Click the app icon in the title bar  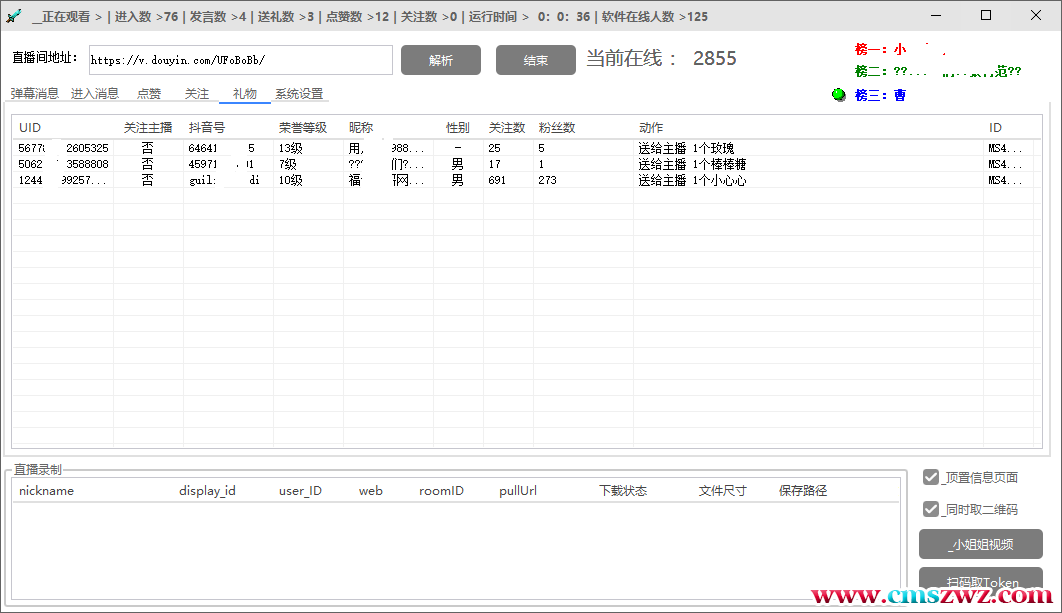[13, 16]
